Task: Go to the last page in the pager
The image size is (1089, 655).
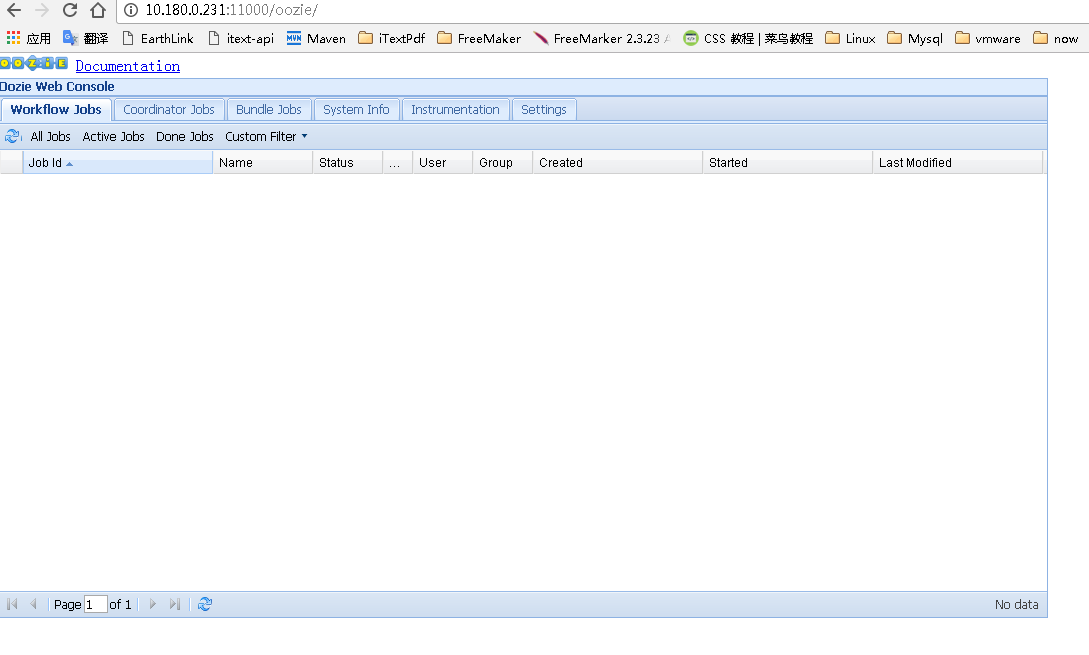Action: coord(174,604)
